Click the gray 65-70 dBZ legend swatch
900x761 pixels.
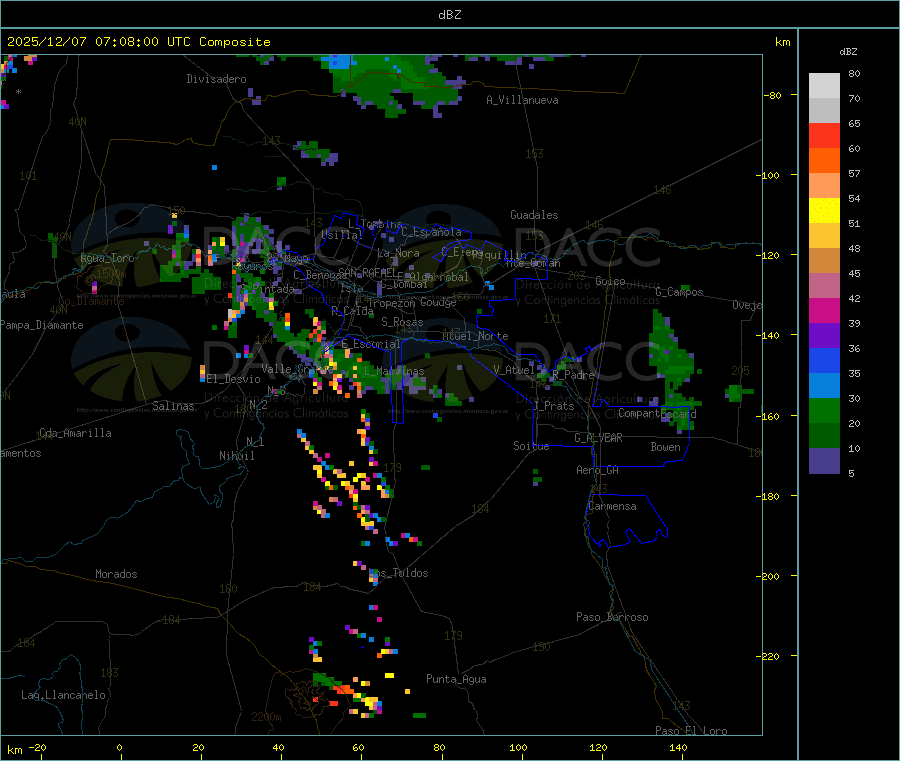(x=824, y=111)
